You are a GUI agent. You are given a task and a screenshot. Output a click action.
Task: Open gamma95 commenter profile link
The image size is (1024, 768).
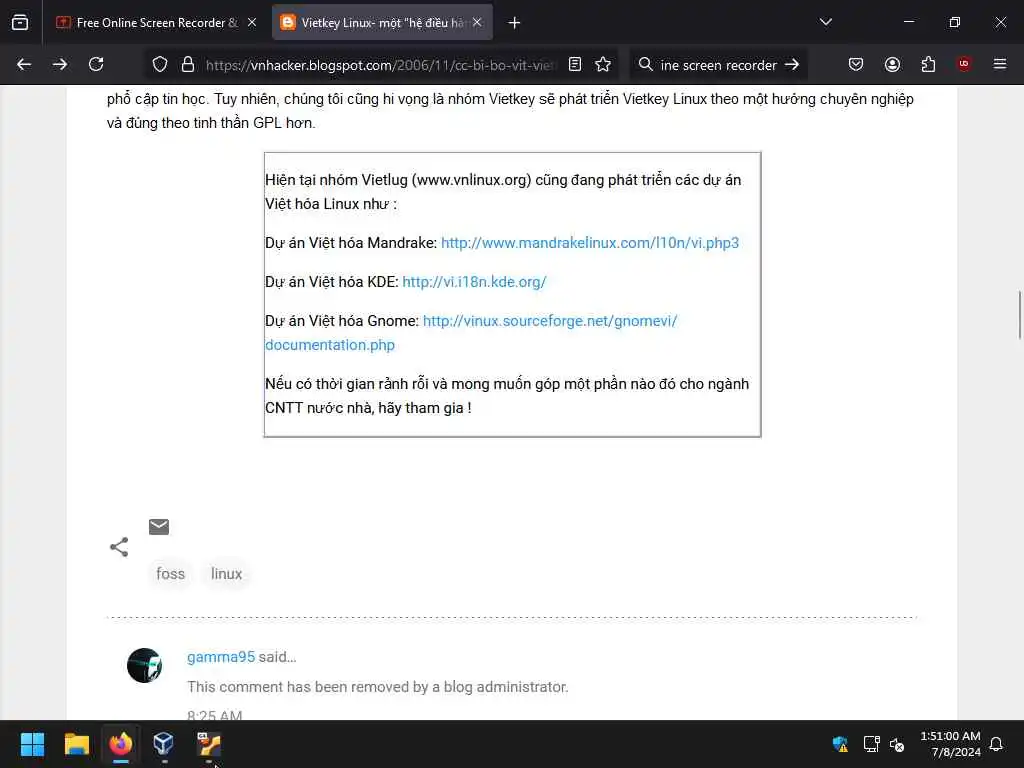pos(221,657)
